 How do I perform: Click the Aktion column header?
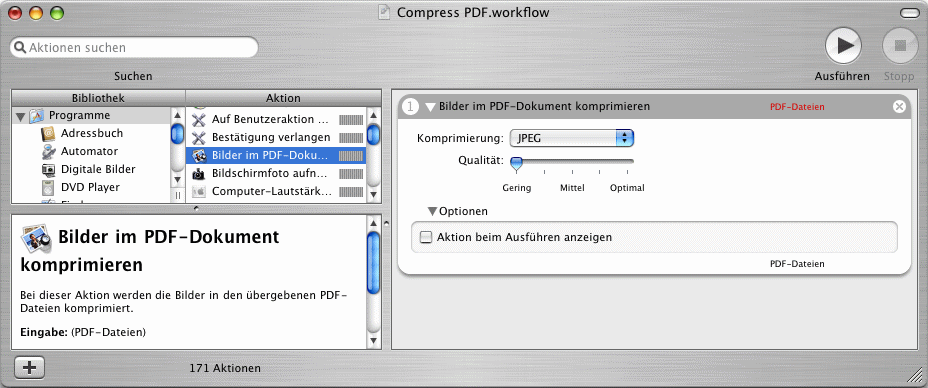[x=283, y=98]
